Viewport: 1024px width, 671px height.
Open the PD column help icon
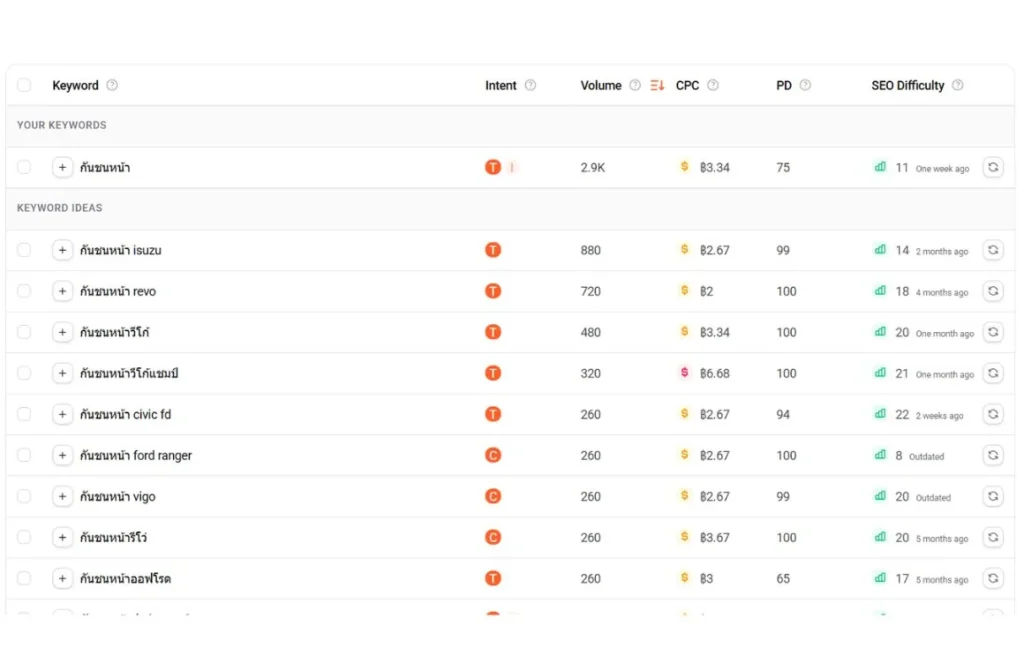(805, 86)
